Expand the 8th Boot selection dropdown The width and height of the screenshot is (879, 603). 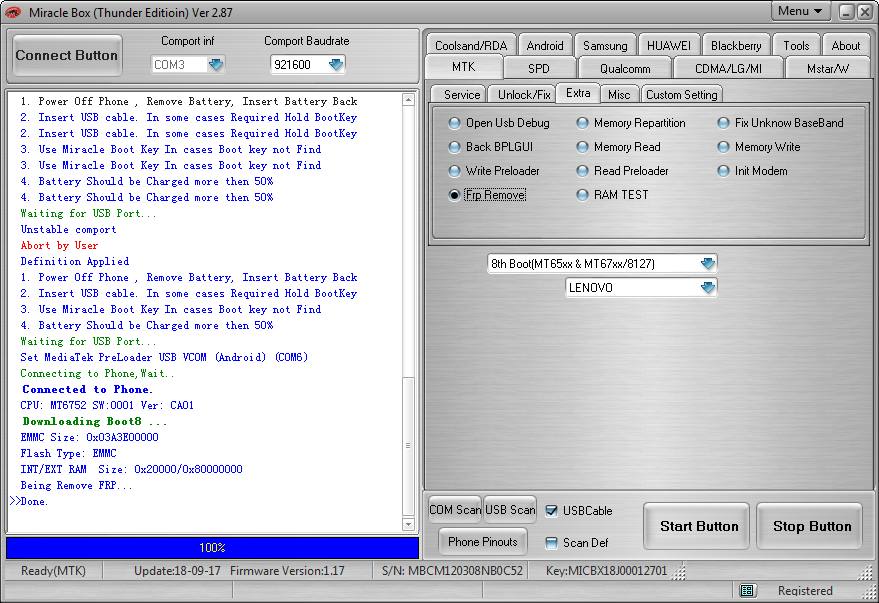(x=707, y=263)
